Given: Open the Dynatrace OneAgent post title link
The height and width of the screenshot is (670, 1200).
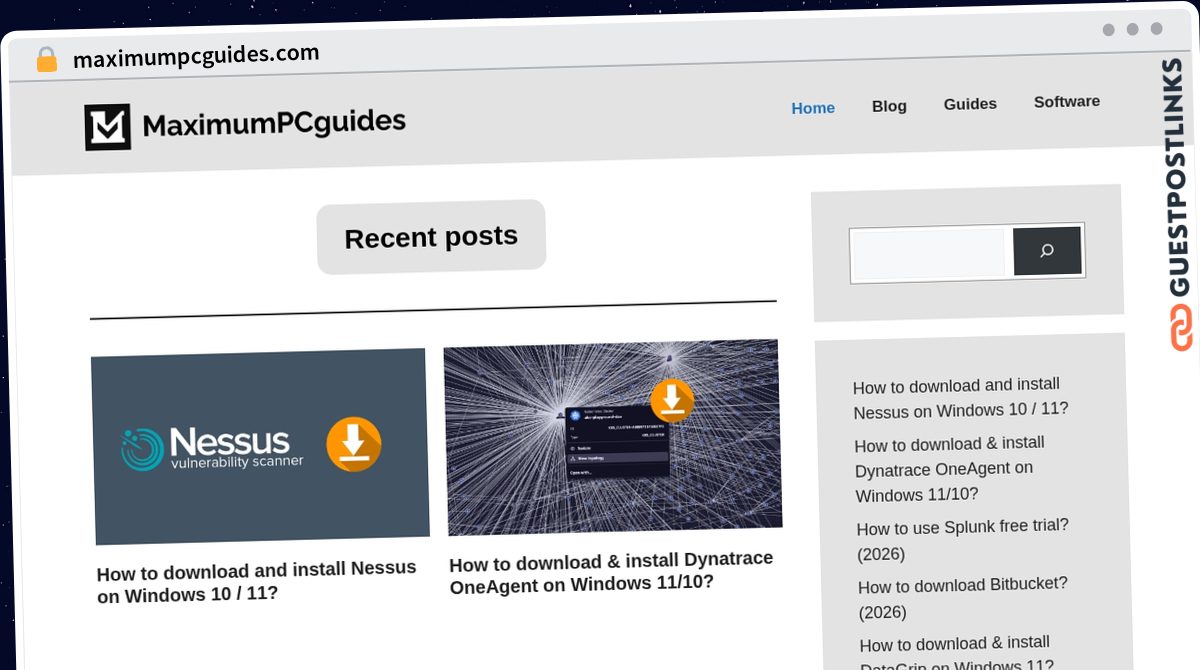Looking at the screenshot, I should click(x=611, y=572).
